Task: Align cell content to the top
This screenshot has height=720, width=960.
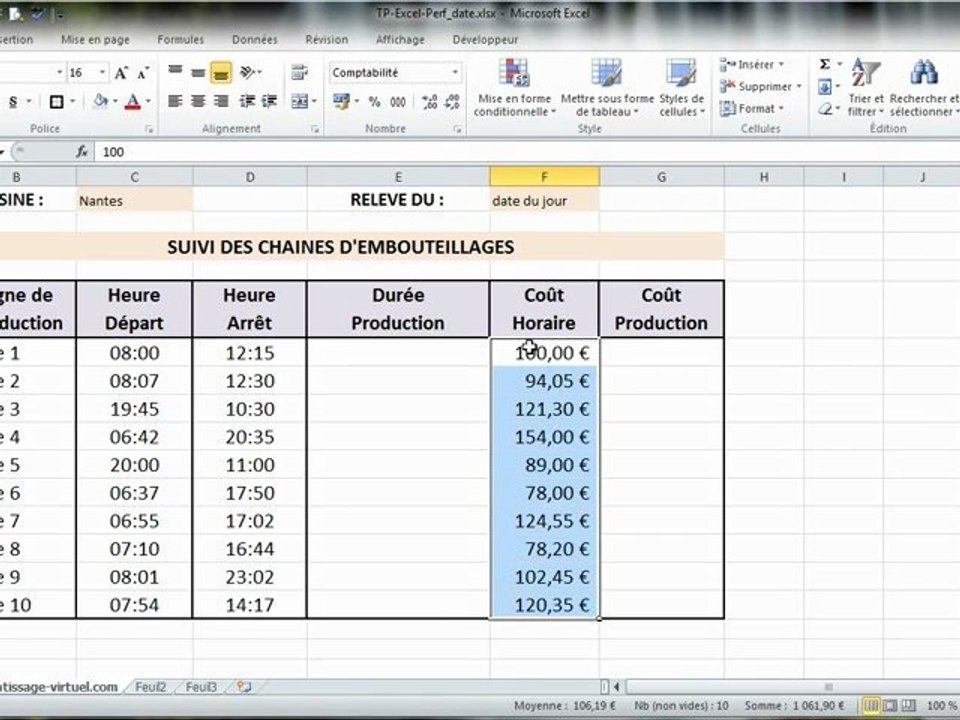Action: [175, 72]
